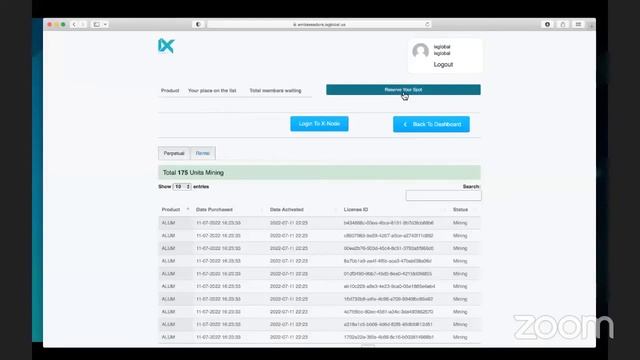Click the user avatar icon

[420, 51]
